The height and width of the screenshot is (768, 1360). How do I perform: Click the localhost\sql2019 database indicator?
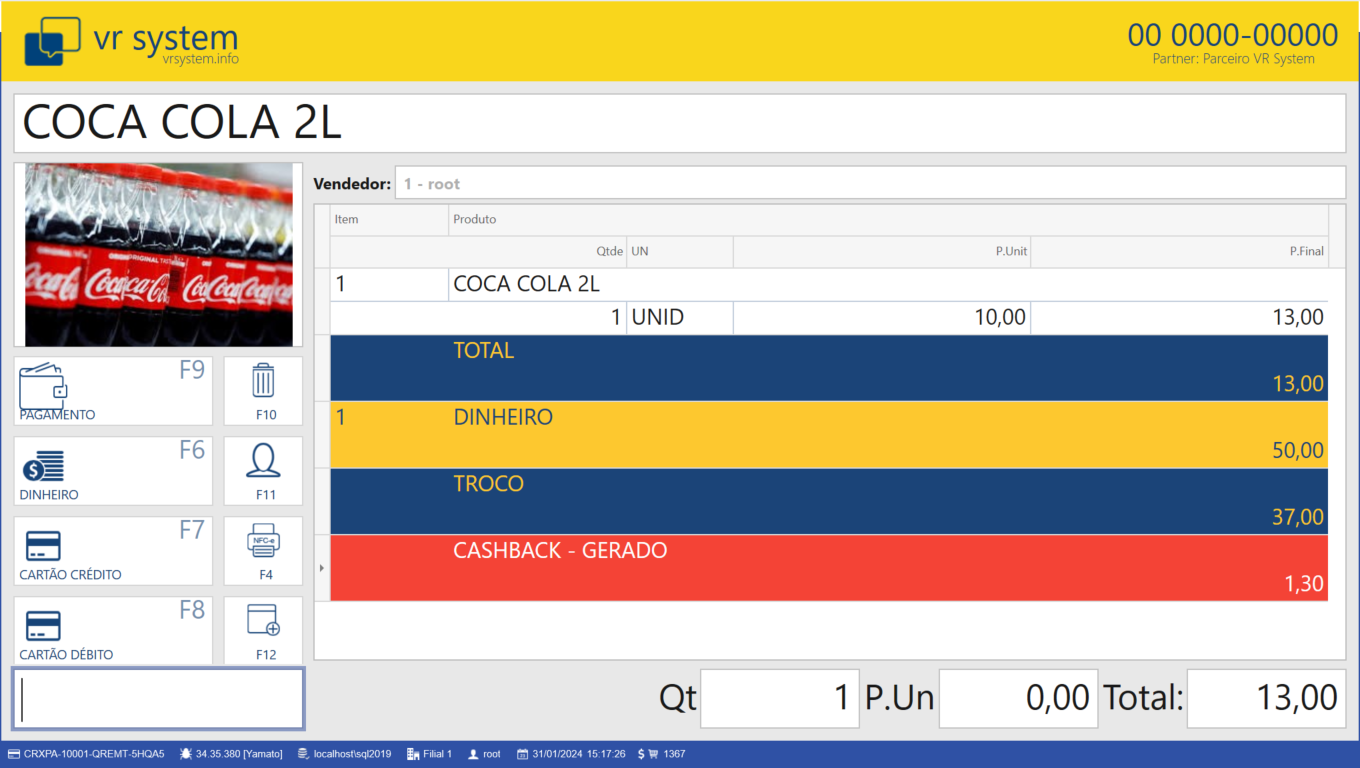[x=344, y=754]
